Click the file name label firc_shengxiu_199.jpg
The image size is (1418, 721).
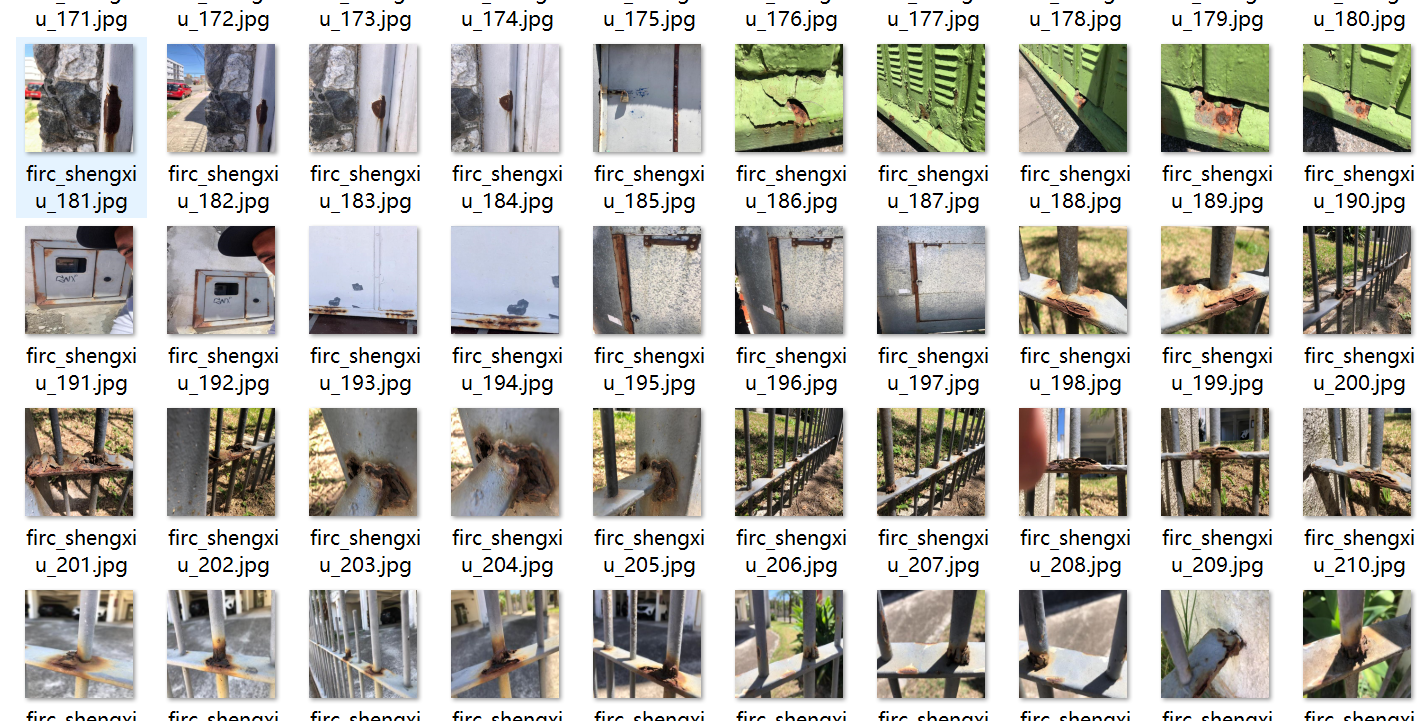[x=1217, y=370]
